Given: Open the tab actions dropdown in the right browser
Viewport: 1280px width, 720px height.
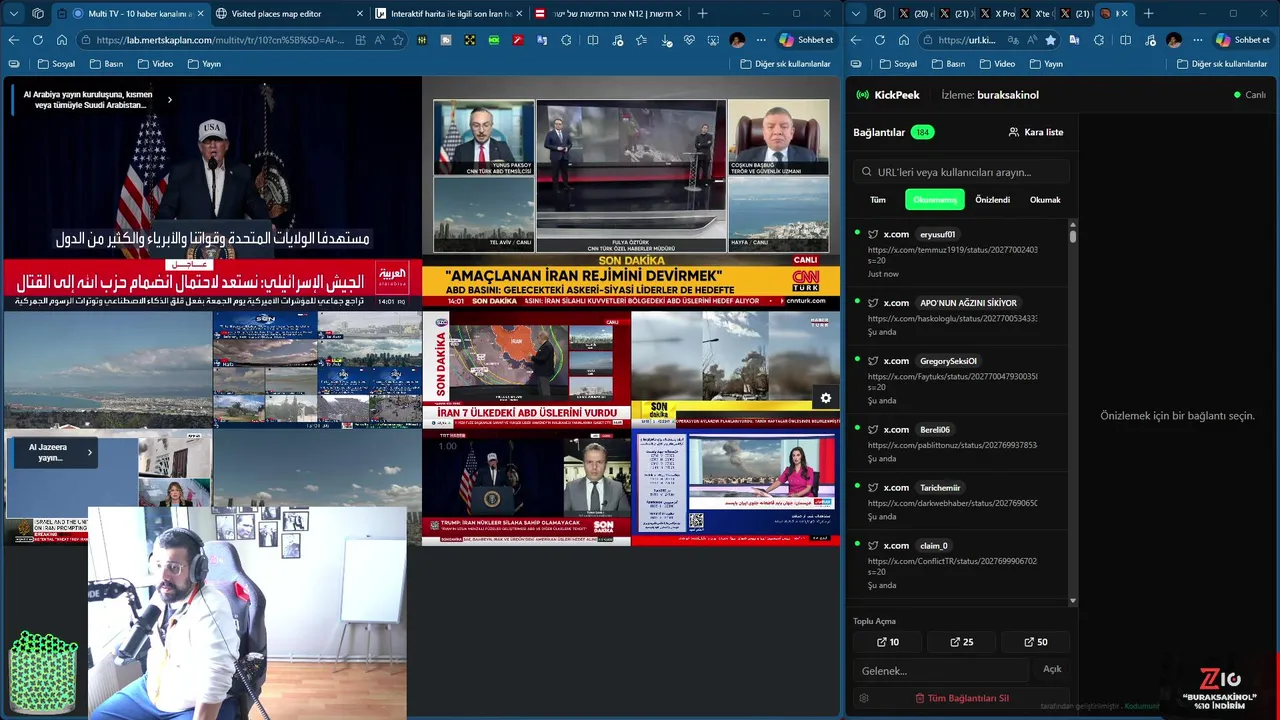Looking at the screenshot, I should point(856,14).
